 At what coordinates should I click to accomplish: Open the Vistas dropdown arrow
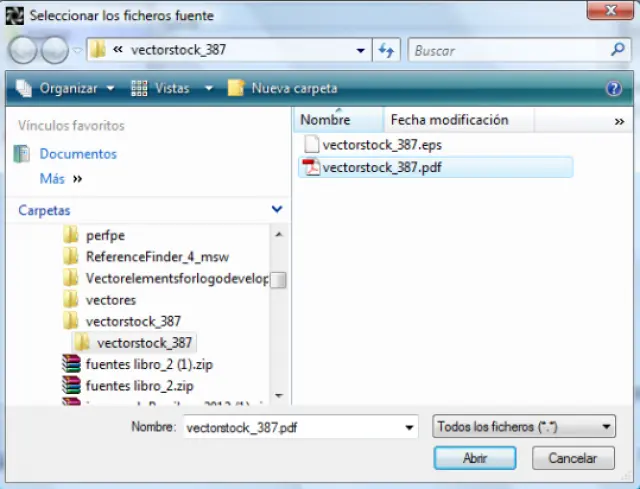209,88
